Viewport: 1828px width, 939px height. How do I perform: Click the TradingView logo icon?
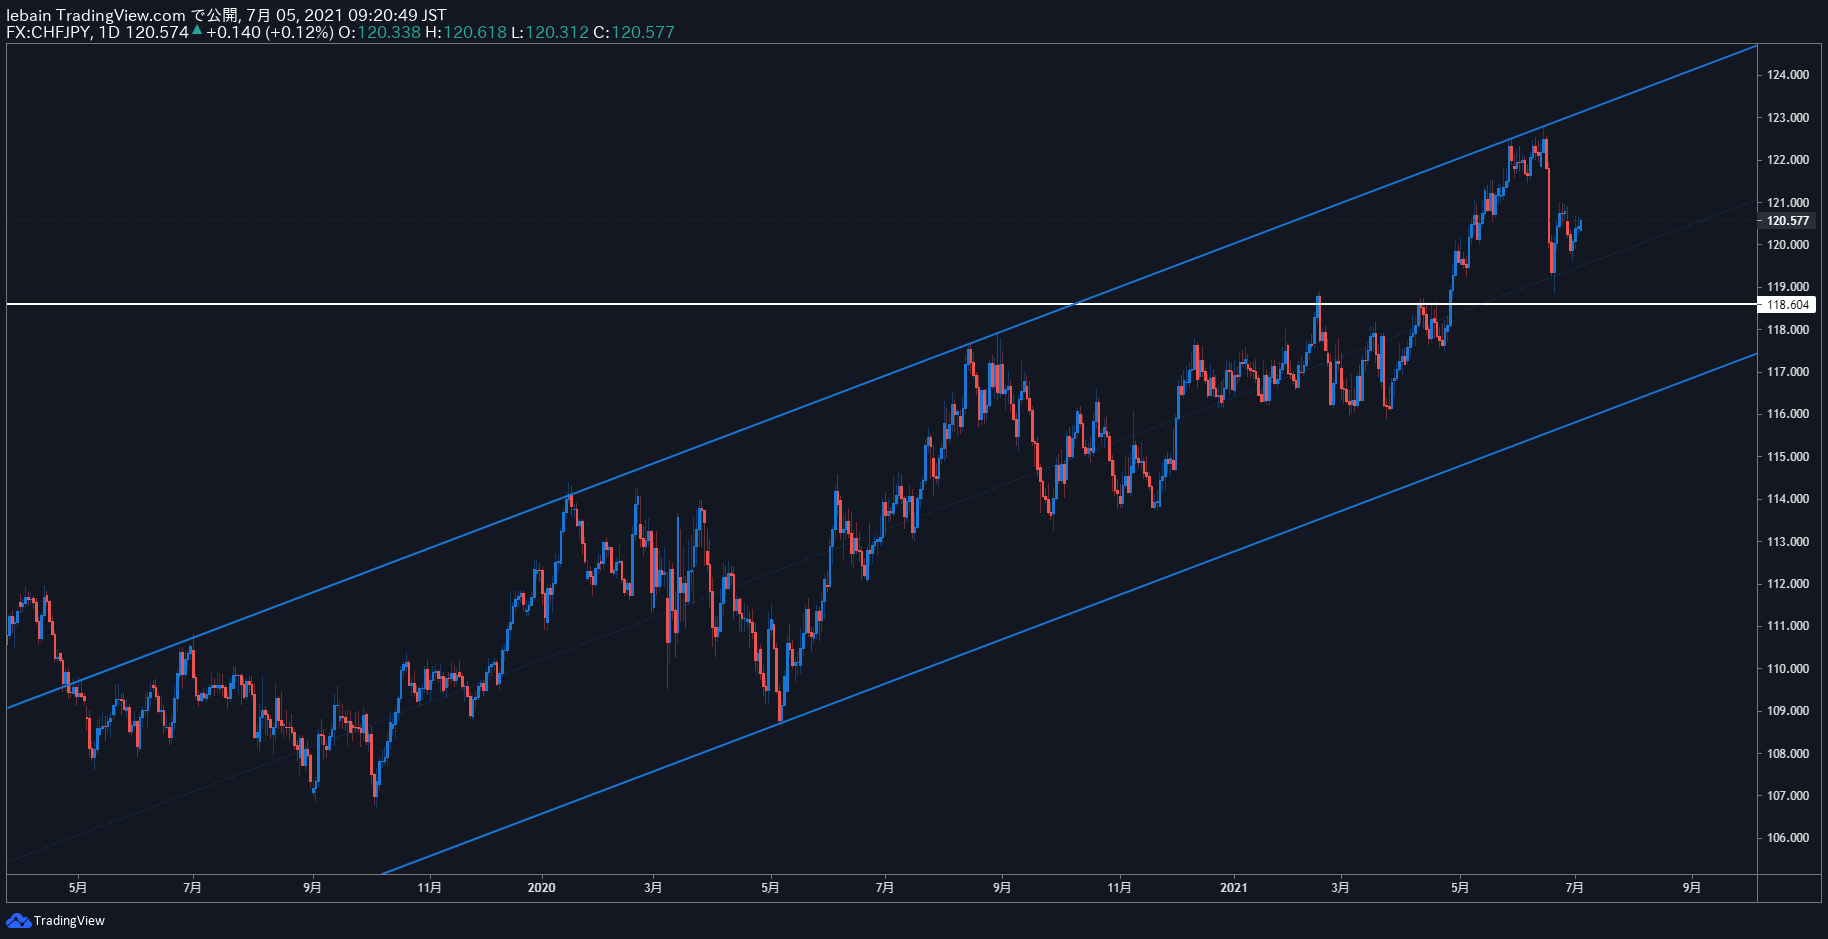(18, 920)
